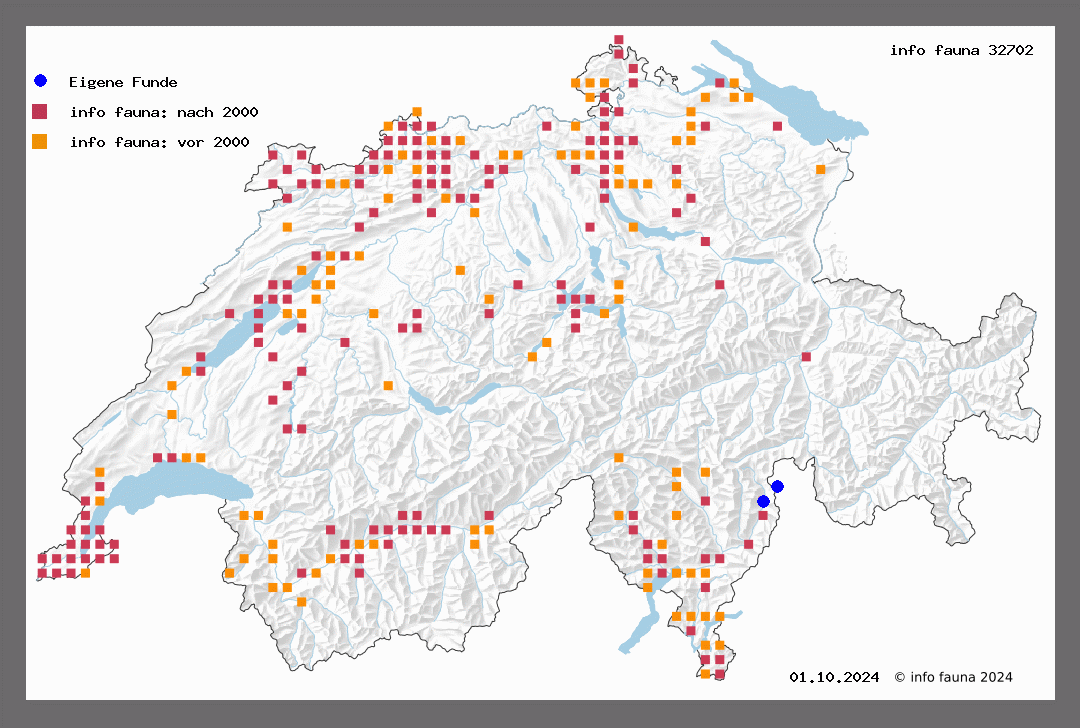
Task: Click the date 01.10.2024 on the map
Action: [x=834, y=677]
